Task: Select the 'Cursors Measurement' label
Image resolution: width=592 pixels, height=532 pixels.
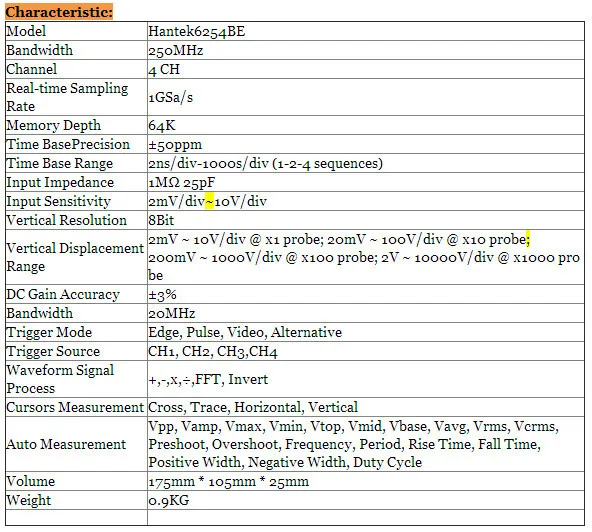Action: (x=75, y=407)
